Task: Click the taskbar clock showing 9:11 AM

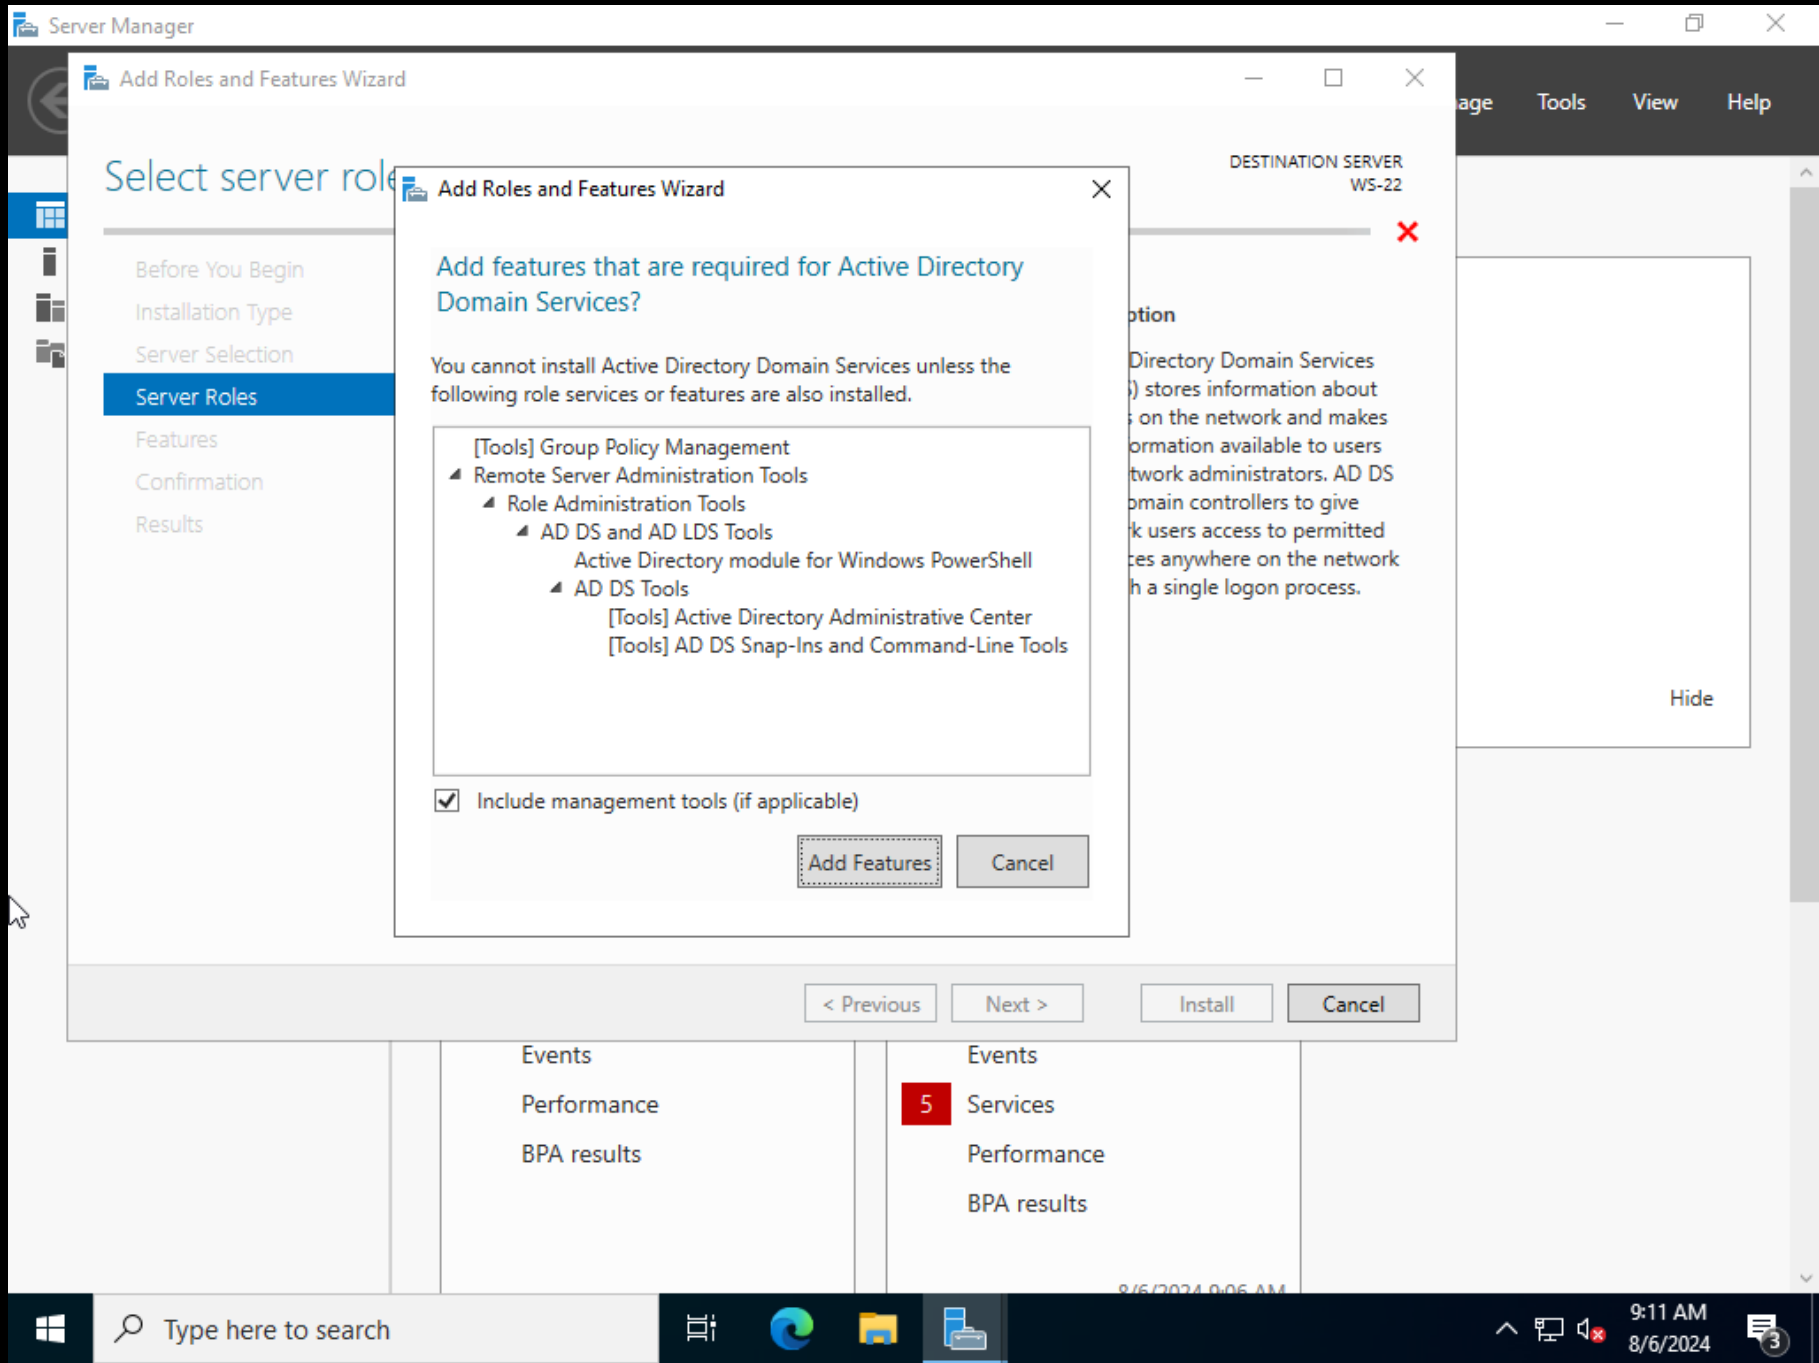Action: (1668, 1328)
